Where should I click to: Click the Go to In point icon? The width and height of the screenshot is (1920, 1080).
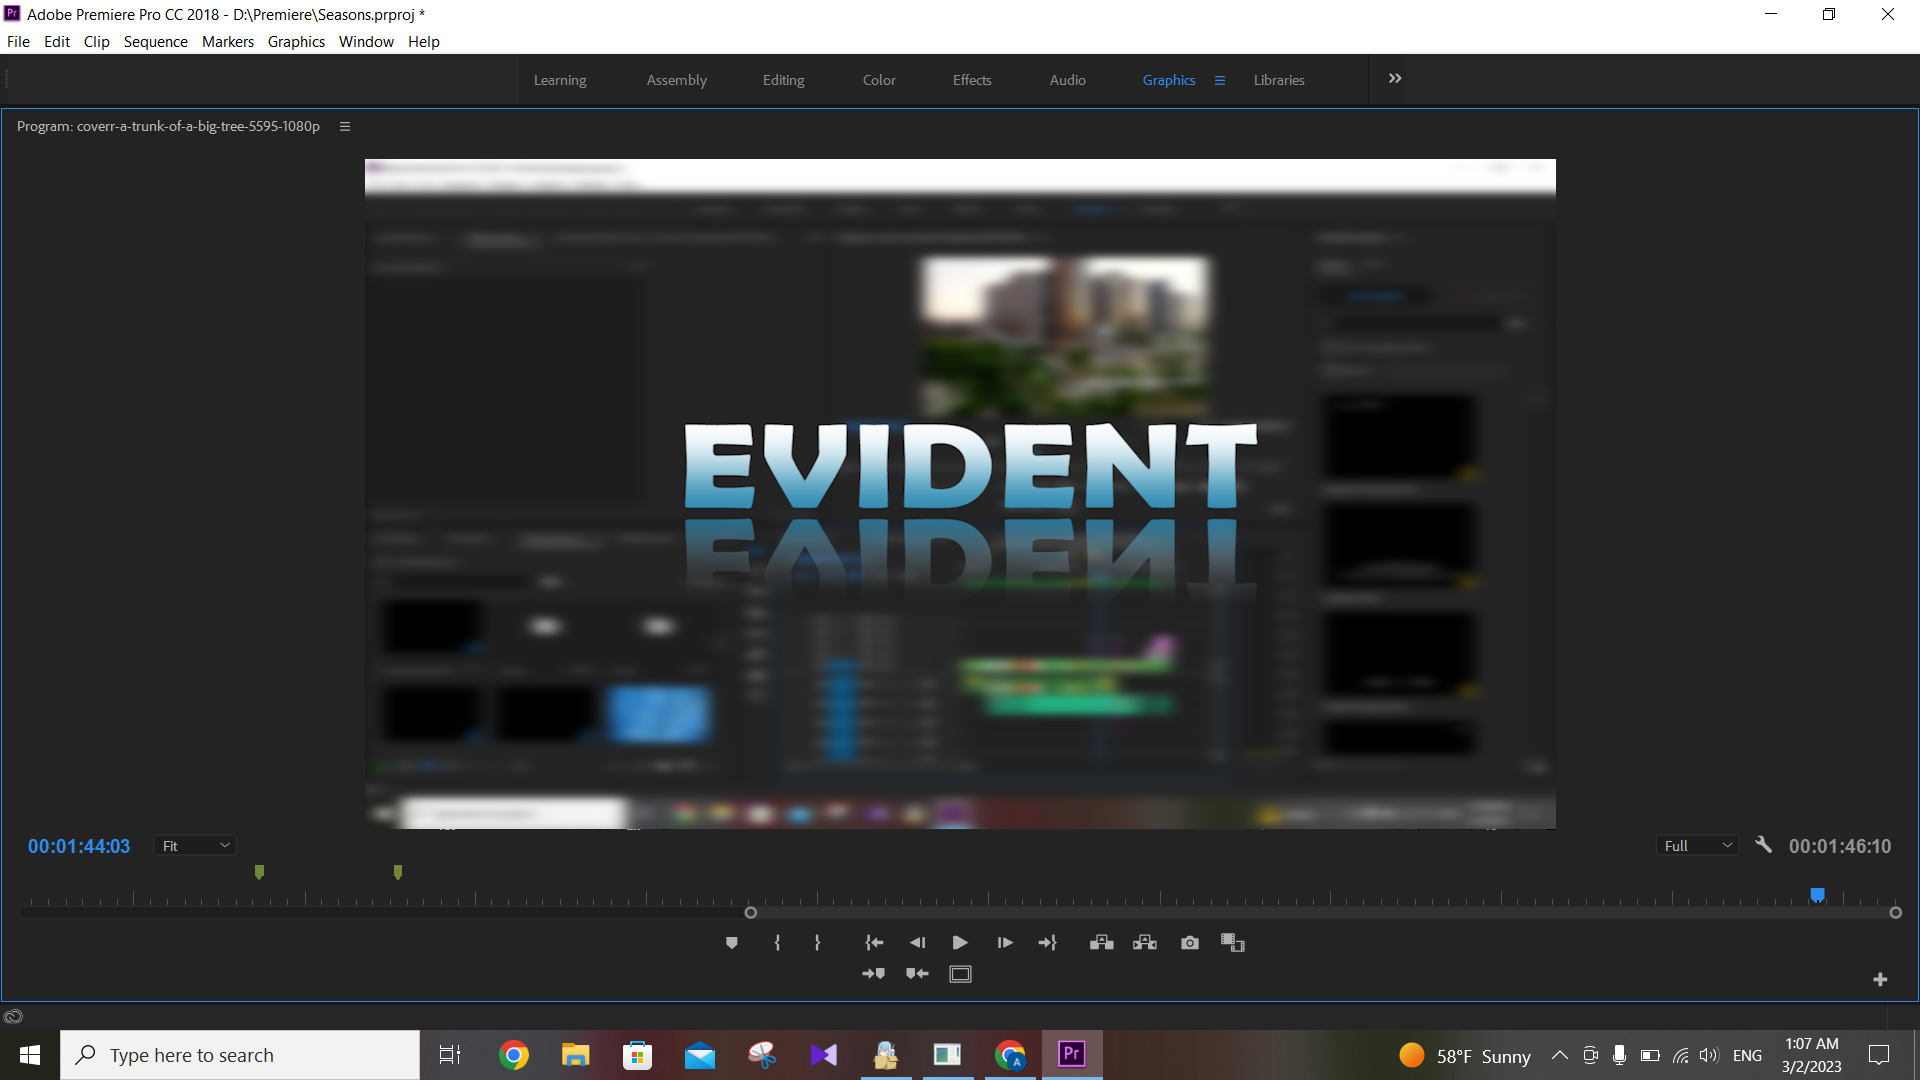873,943
